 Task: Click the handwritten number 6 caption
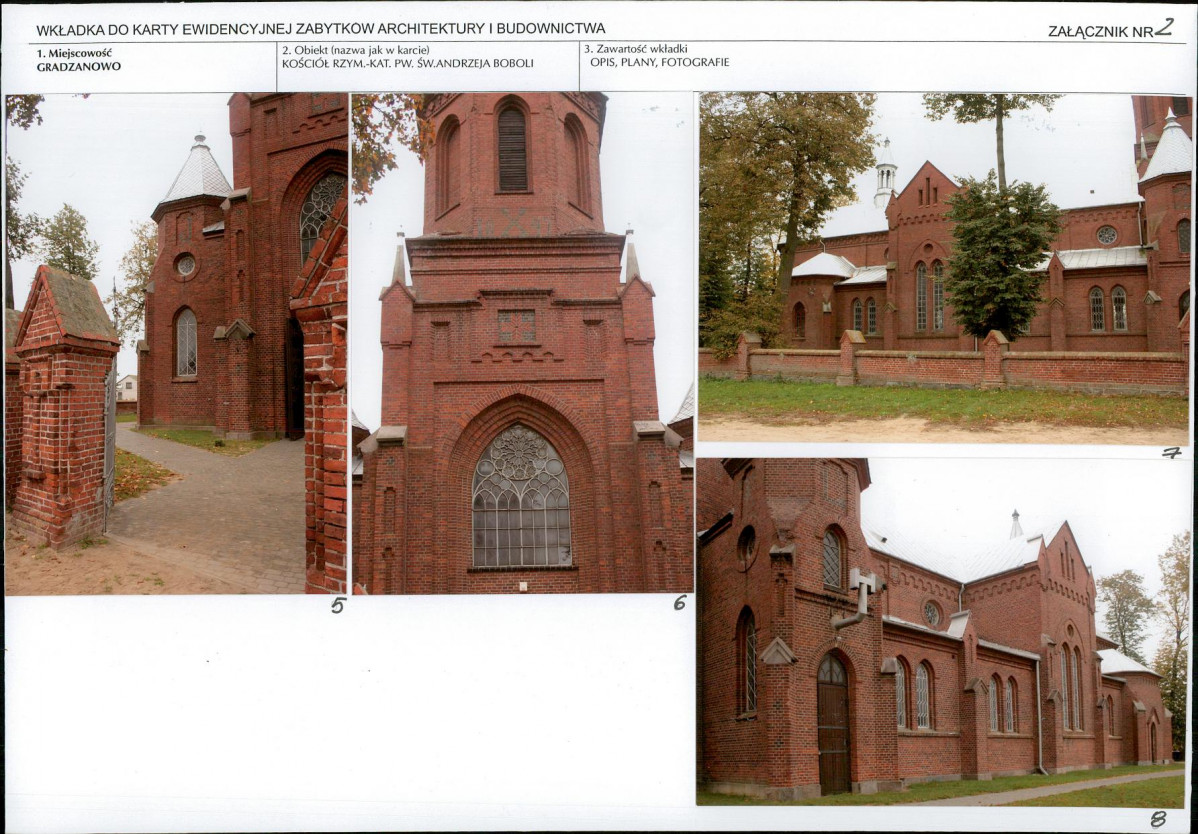[680, 602]
